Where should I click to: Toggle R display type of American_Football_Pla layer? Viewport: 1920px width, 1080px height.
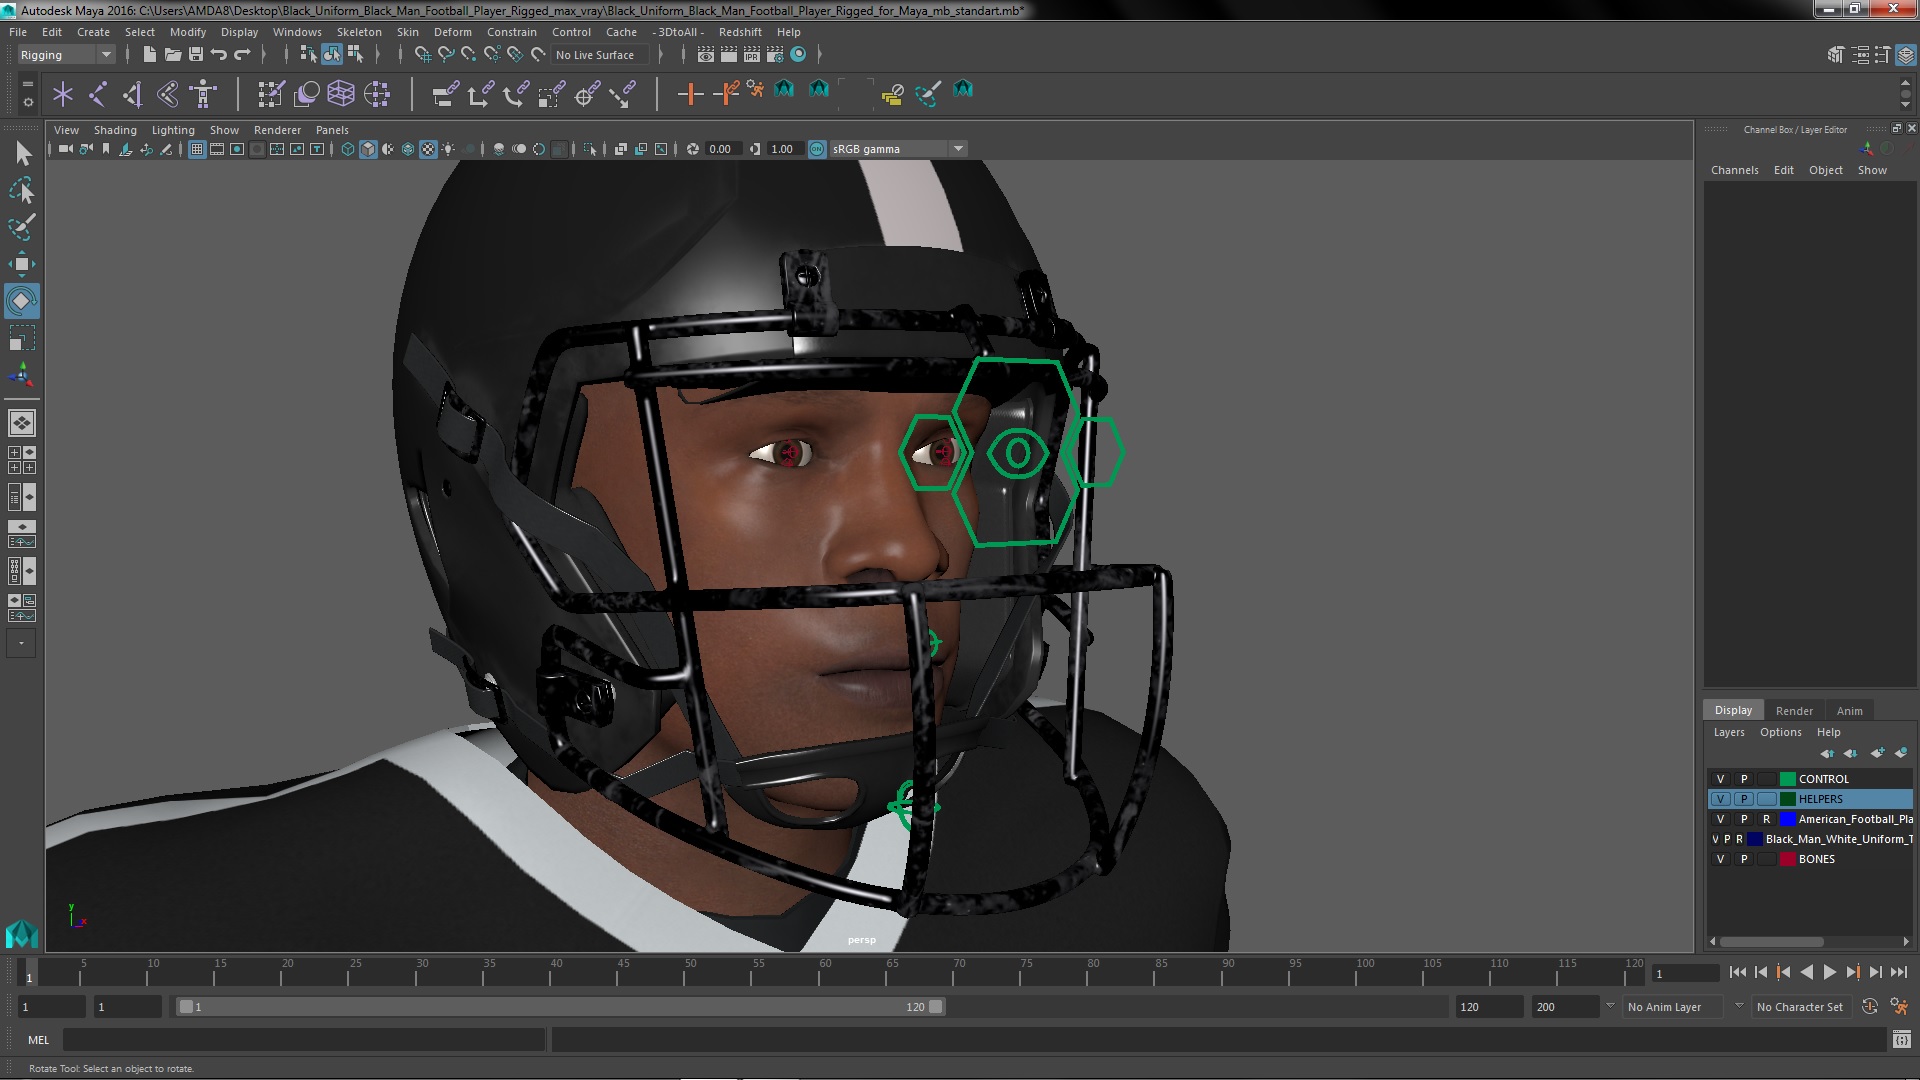click(x=1766, y=819)
